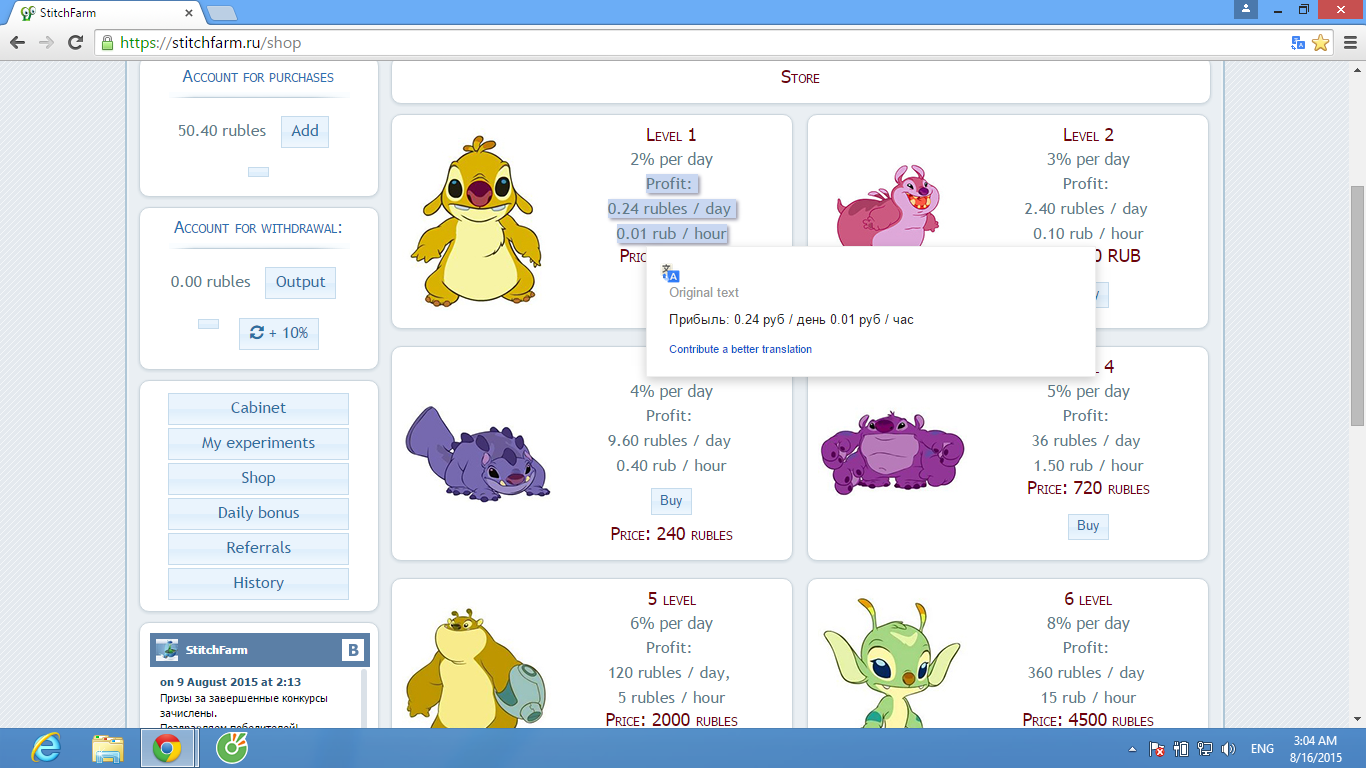
Task: Select the StitchFarm browser tab
Action: click(x=105, y=13)
